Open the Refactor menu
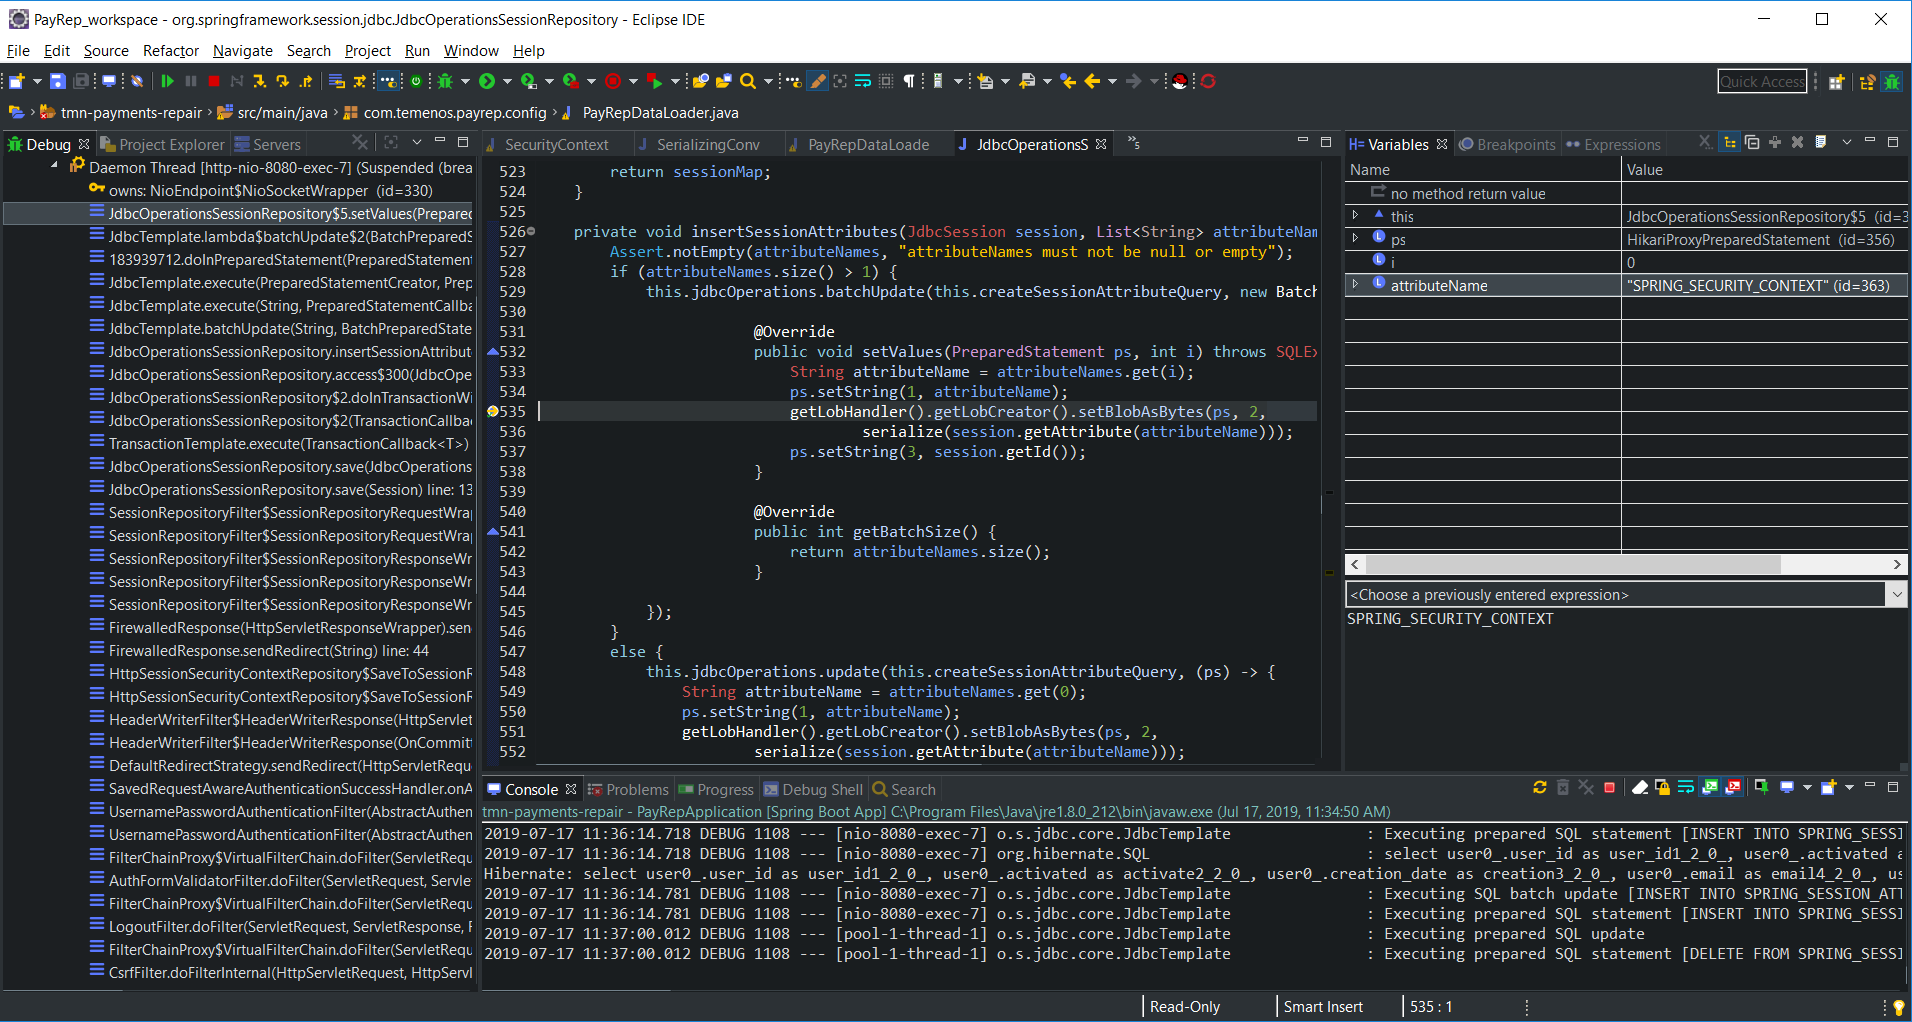The height and width of the screenshot is (1022, 1912). click(170, 51)
